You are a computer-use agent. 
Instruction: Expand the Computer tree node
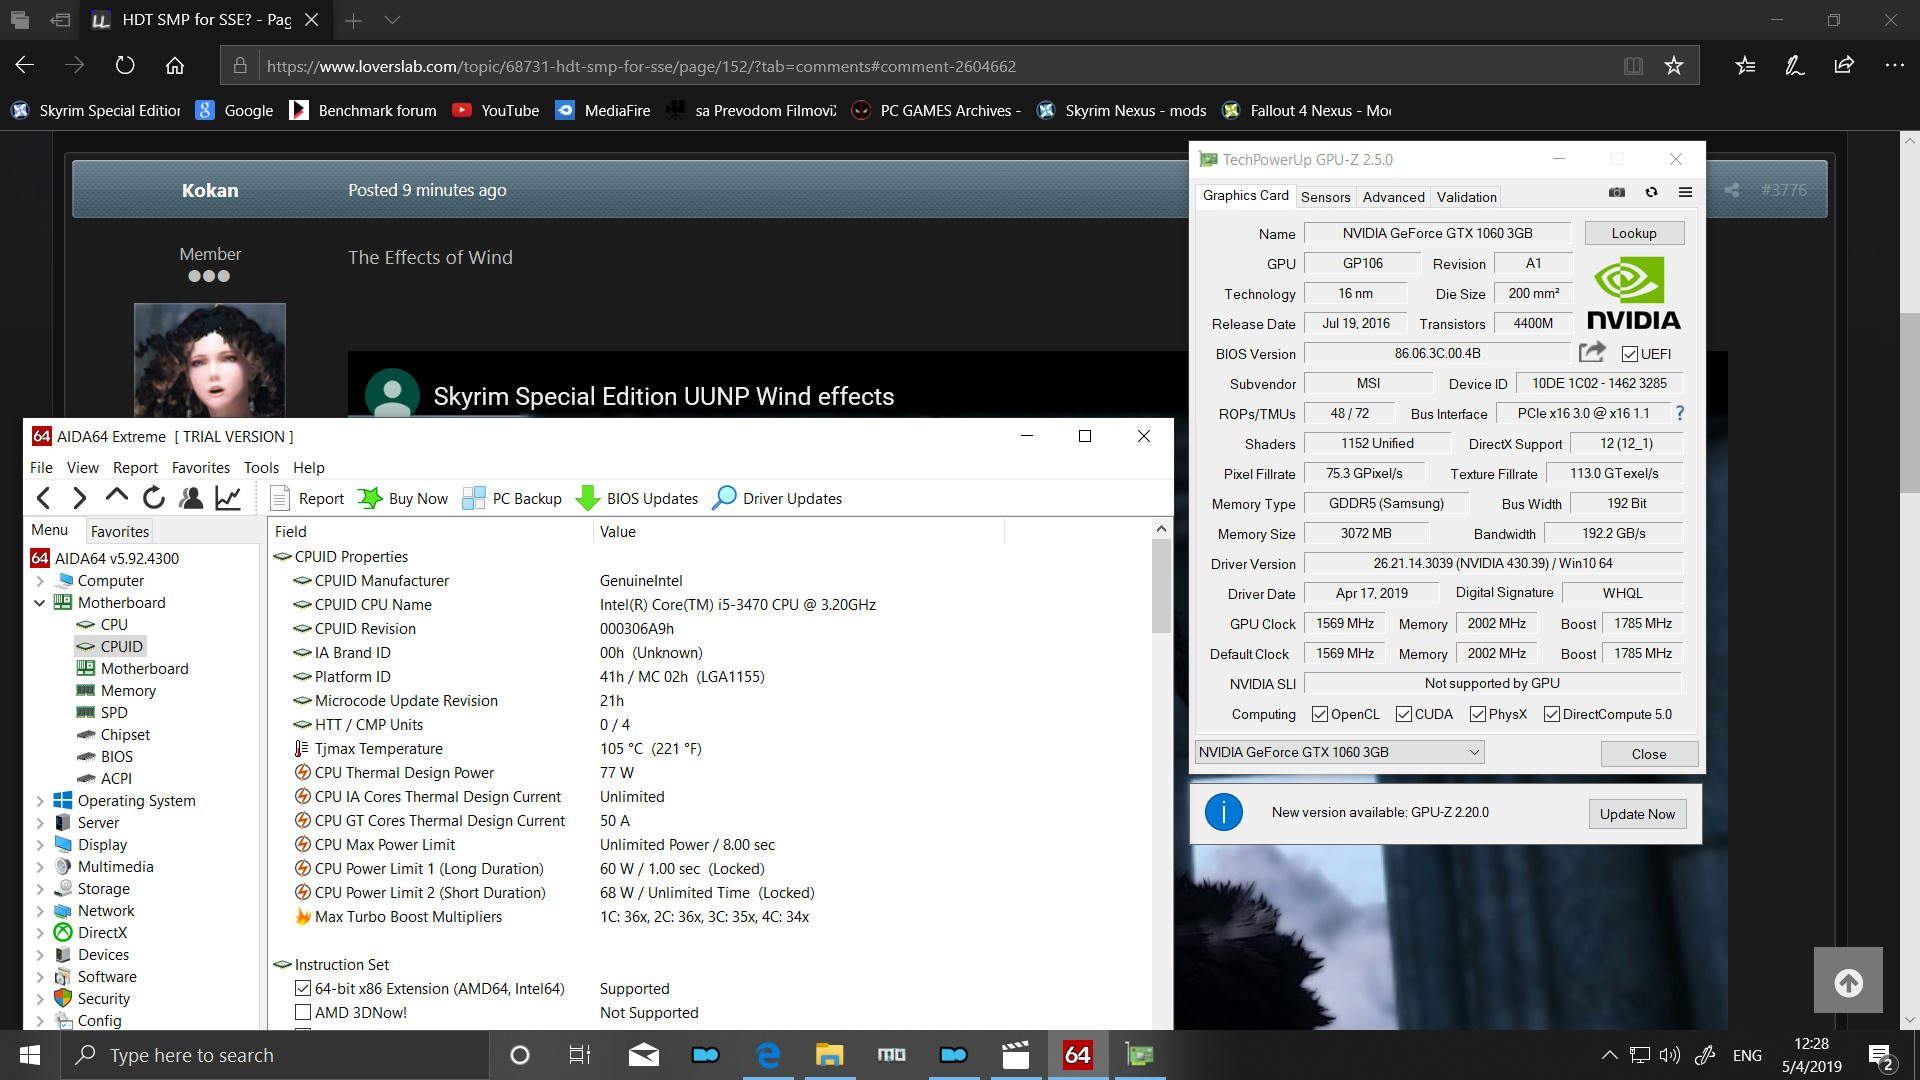pos(40,581)
